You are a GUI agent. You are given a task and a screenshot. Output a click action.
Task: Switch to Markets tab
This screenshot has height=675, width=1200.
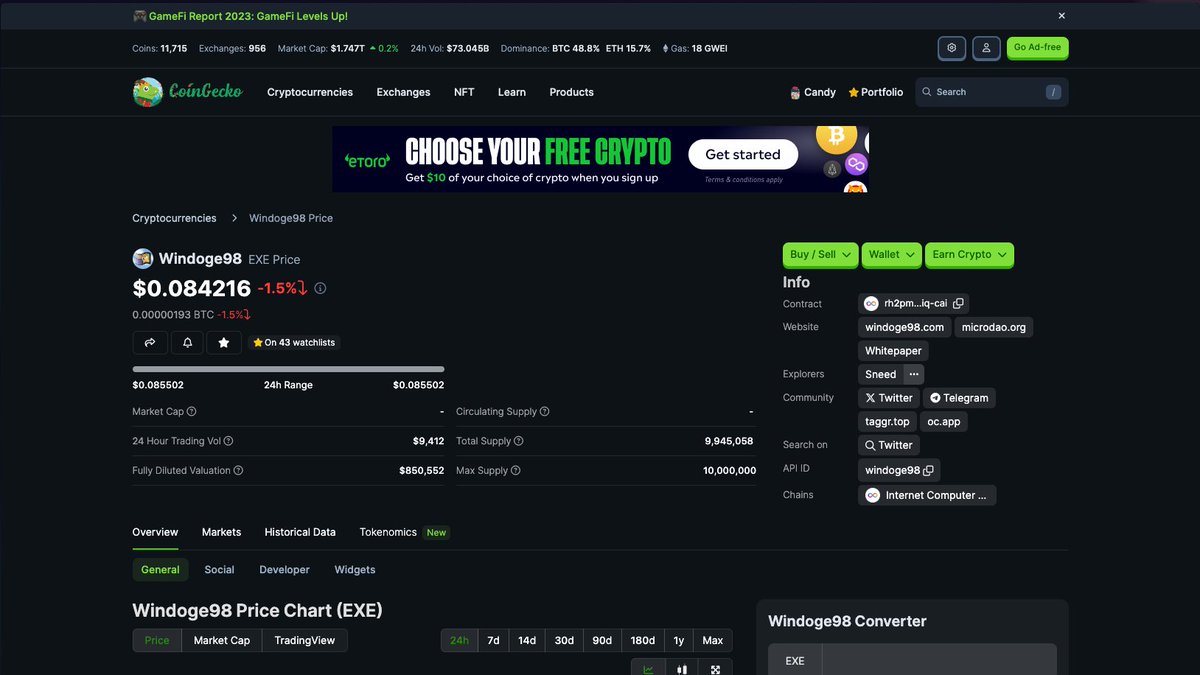(221, 532)
